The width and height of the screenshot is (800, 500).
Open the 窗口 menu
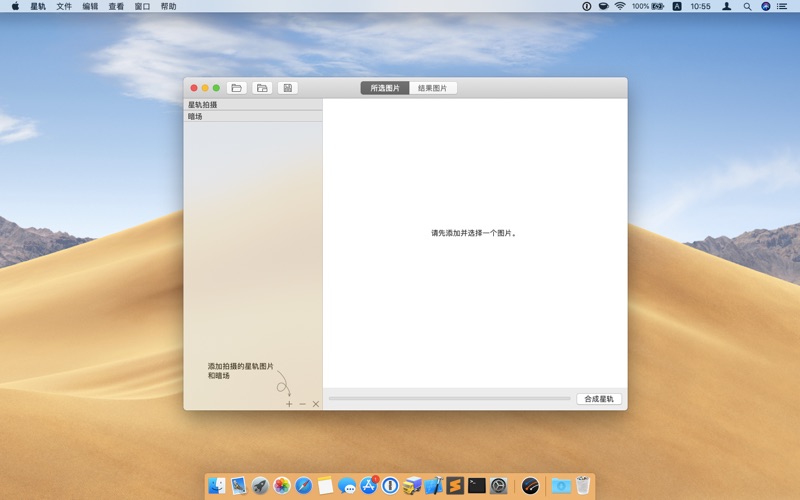tap(142, 6)
